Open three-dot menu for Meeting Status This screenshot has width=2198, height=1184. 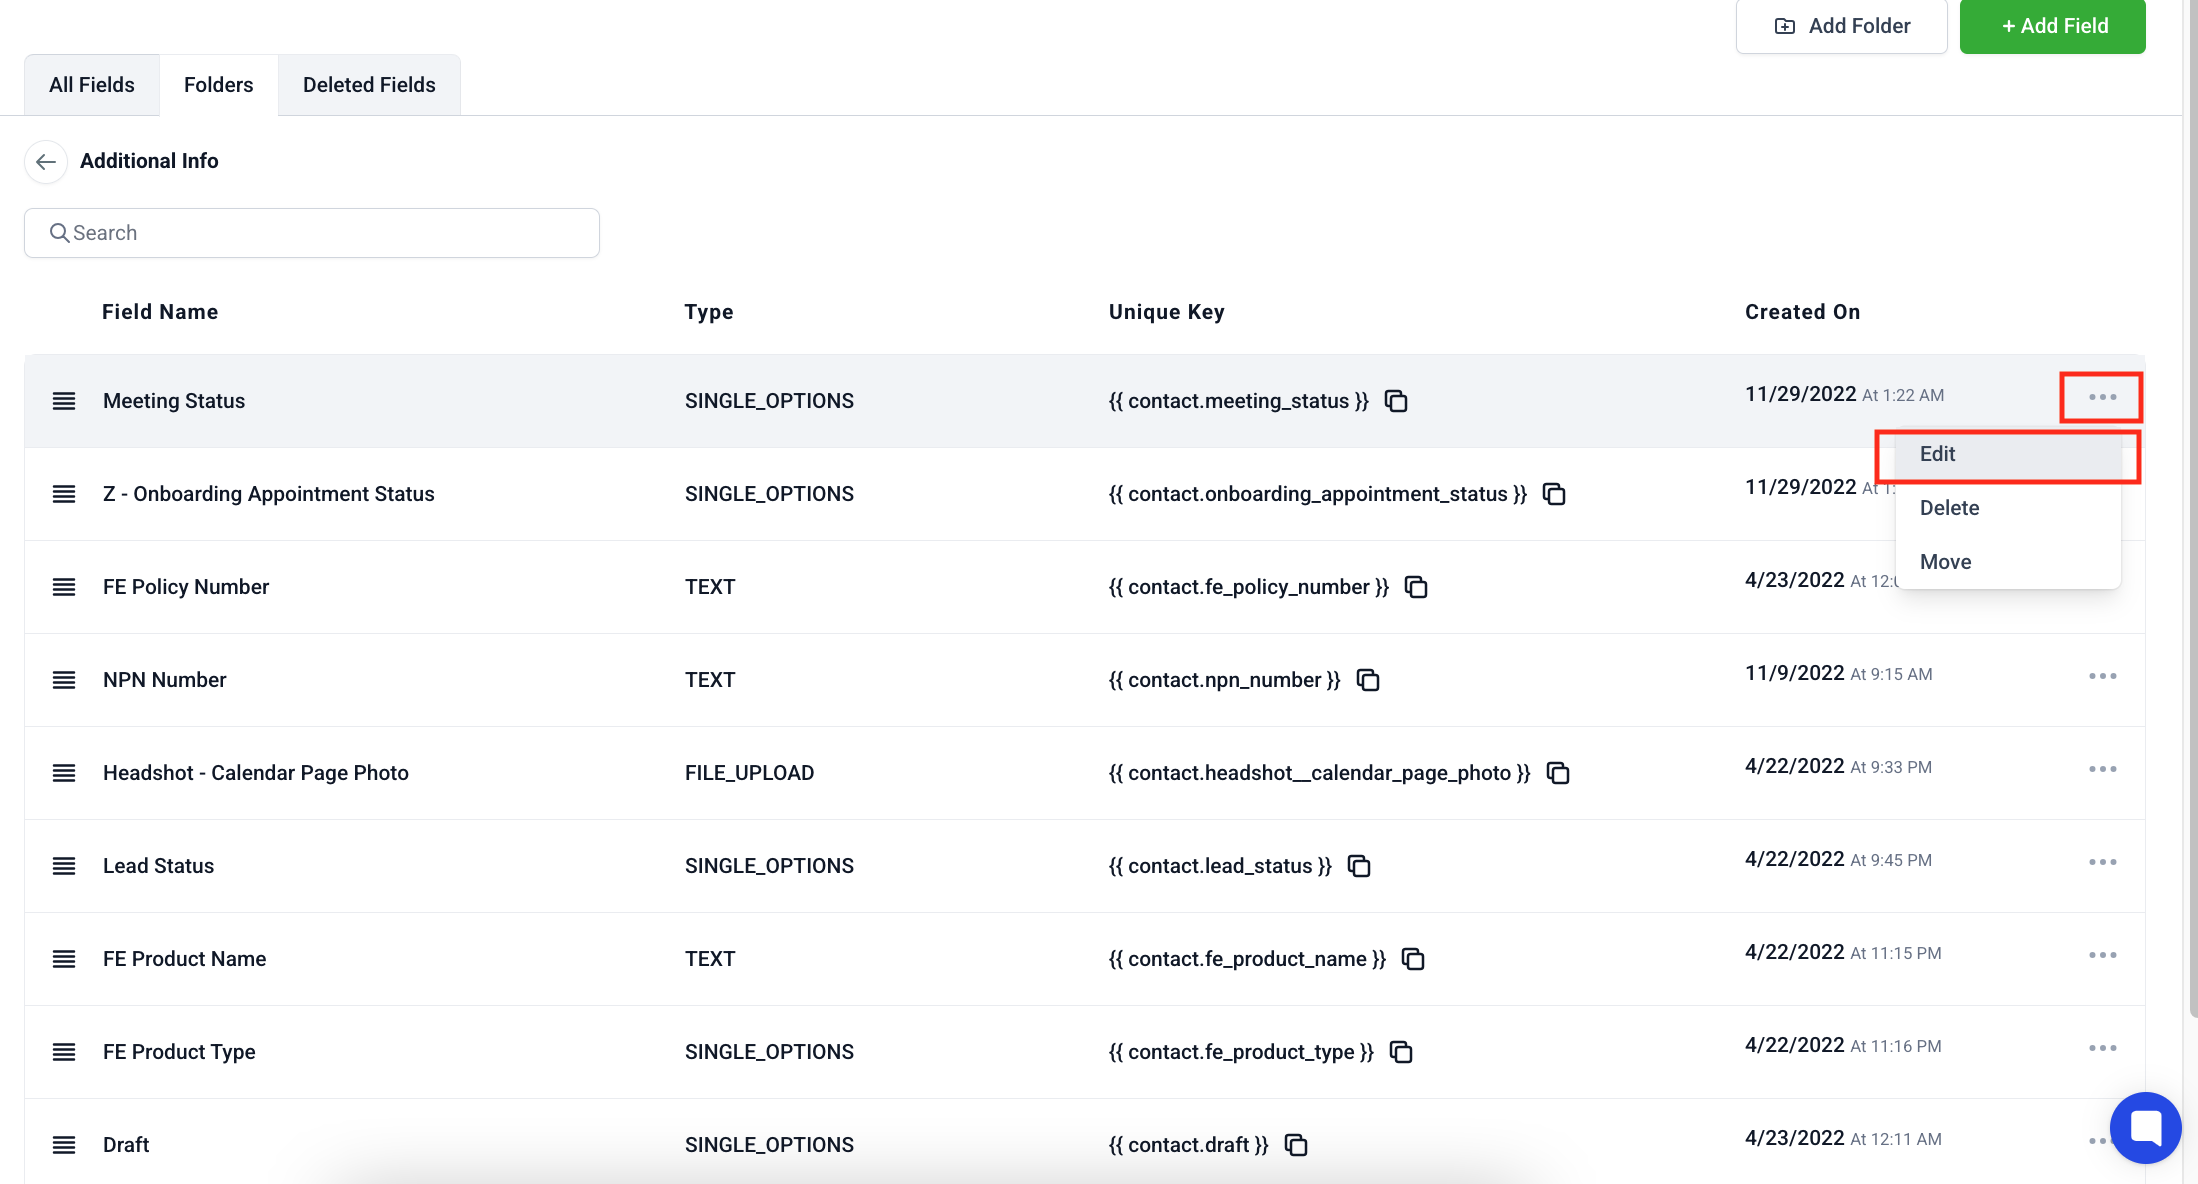[x=2102, y=397]
